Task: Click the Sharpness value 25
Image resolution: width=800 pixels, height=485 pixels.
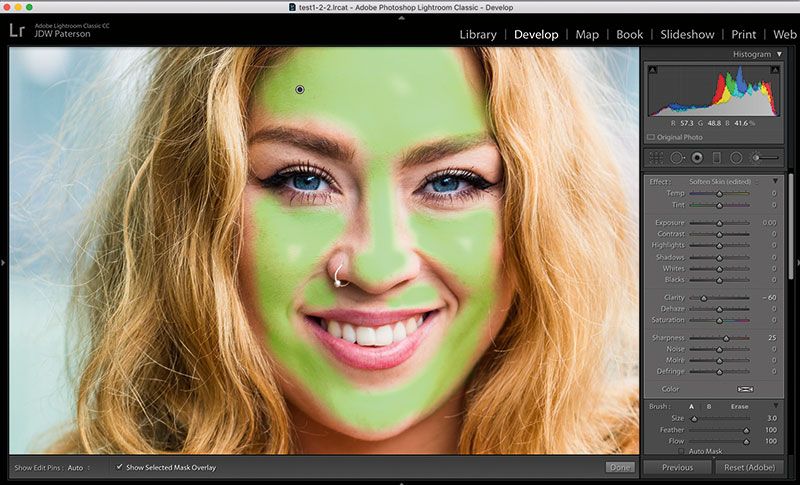Action: coord(772,338)
